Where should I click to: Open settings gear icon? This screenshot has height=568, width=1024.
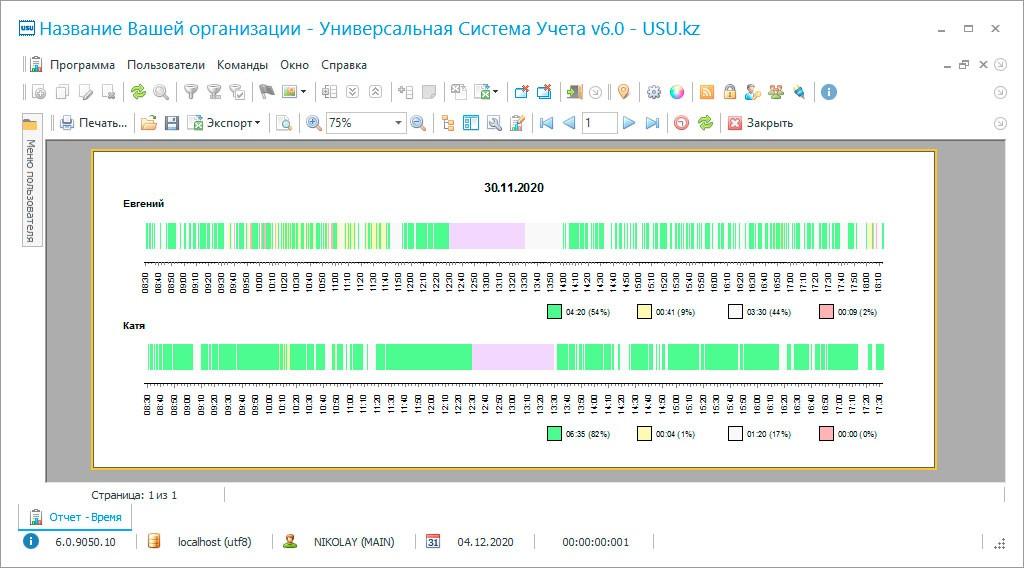pyautogui.click(x=654, y=92)
